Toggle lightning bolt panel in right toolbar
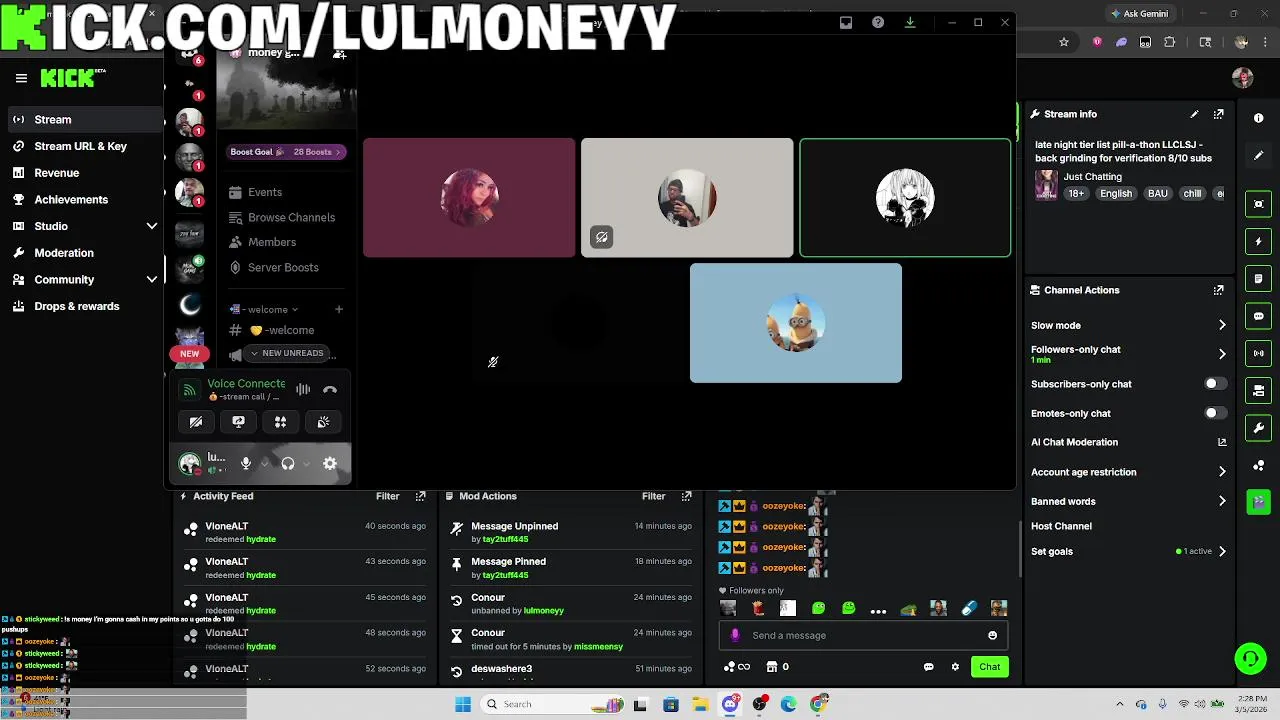Viewport: 1280px width, 720px height. [x=1258, y=241]
